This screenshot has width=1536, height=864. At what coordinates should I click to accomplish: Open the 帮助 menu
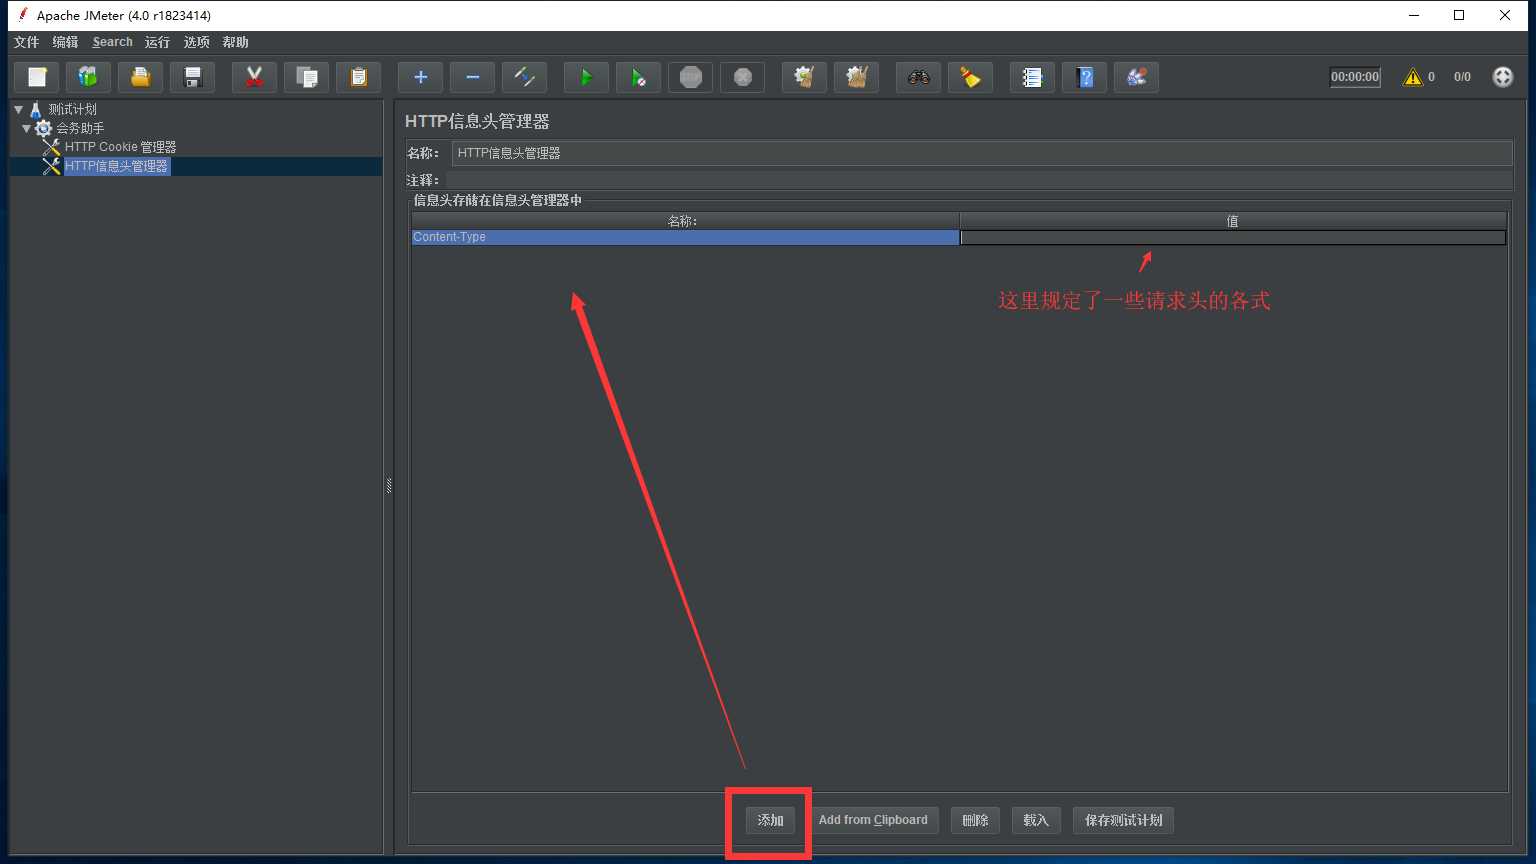[x=235, y=42]
